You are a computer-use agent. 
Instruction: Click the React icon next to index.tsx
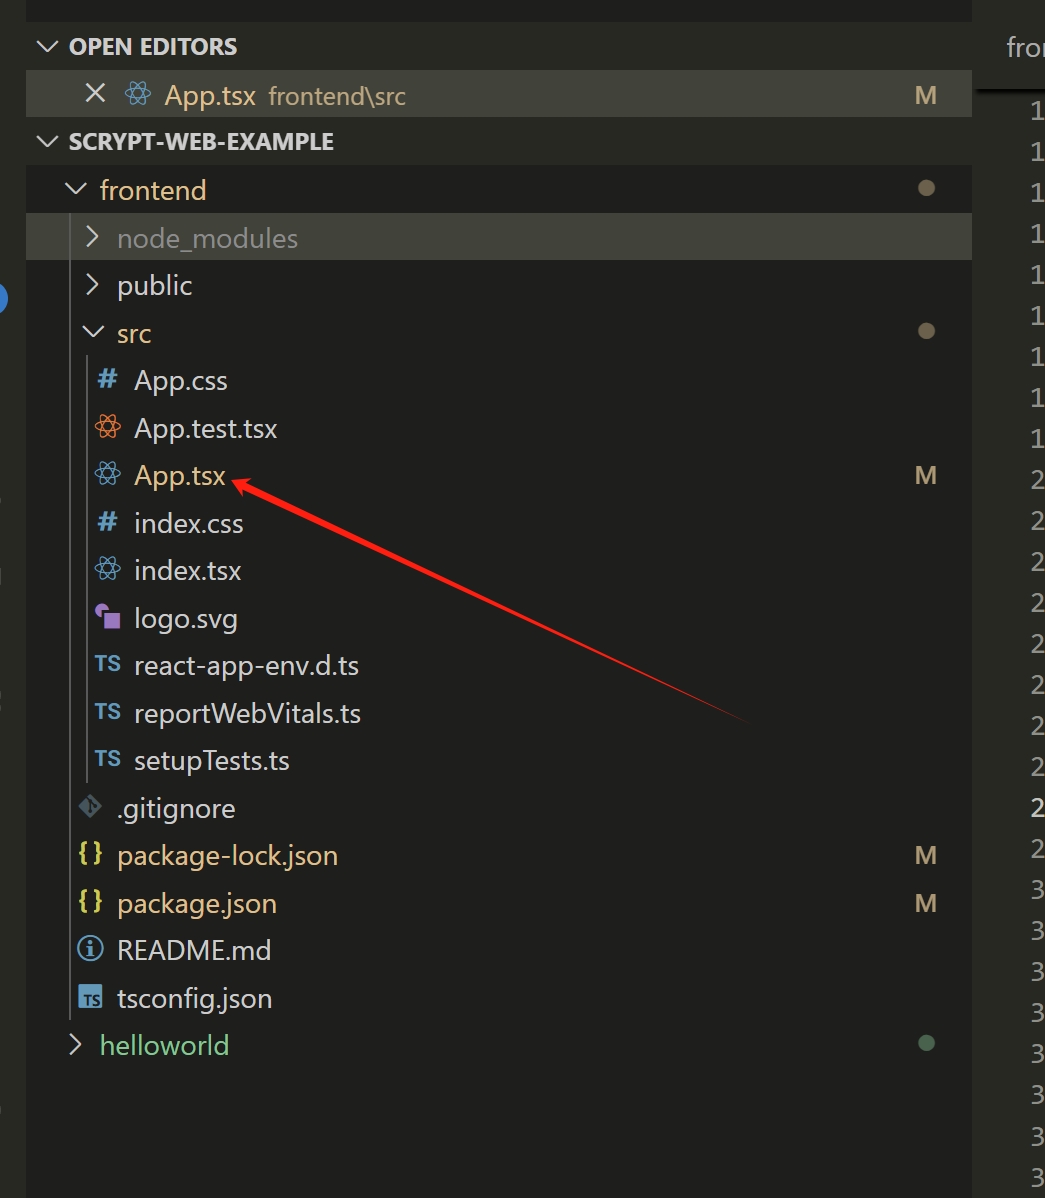[107, 570]
